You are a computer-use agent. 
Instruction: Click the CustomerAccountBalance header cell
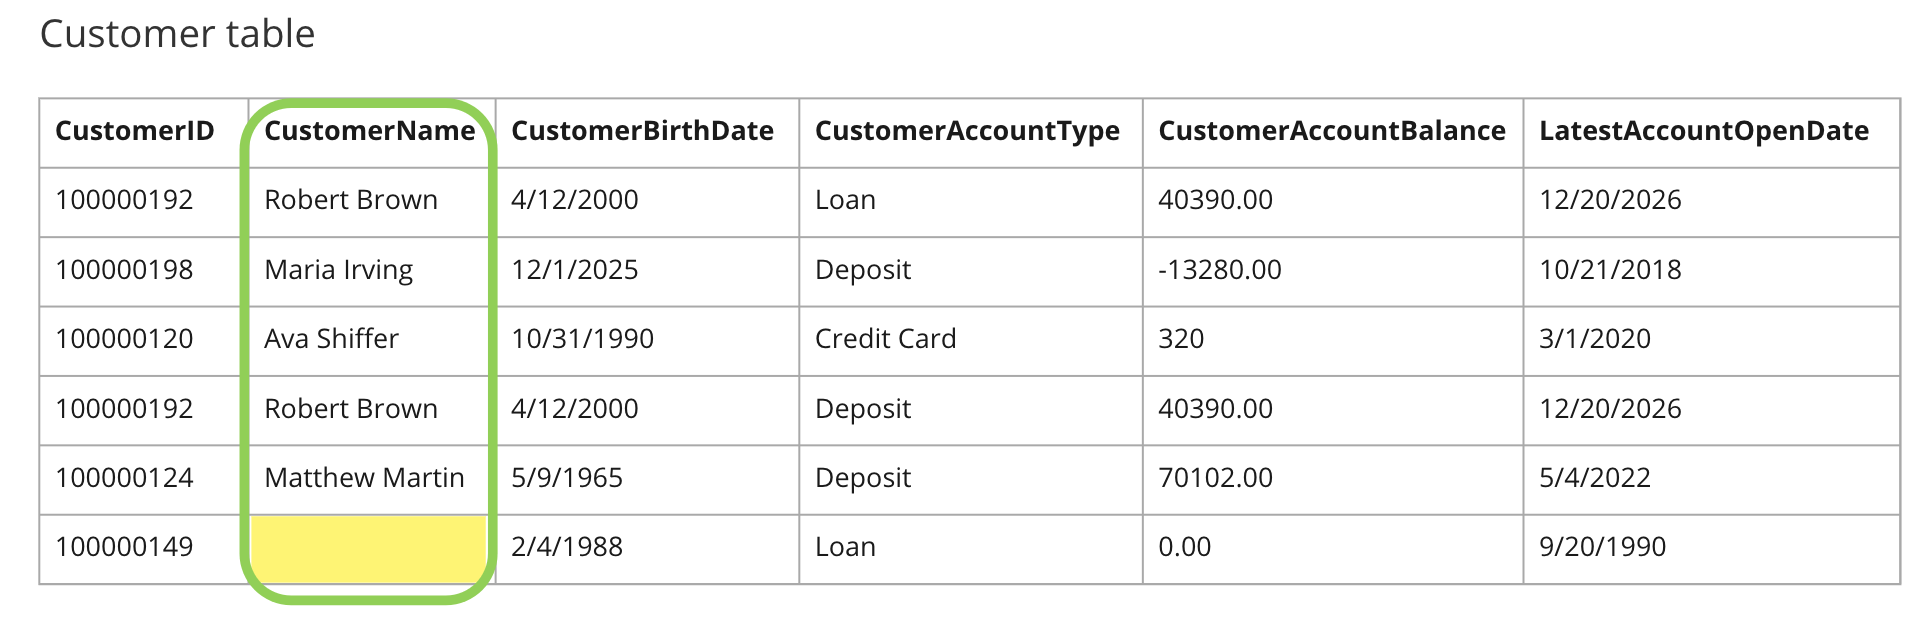pyautogui.click(x=1333, y=132)
